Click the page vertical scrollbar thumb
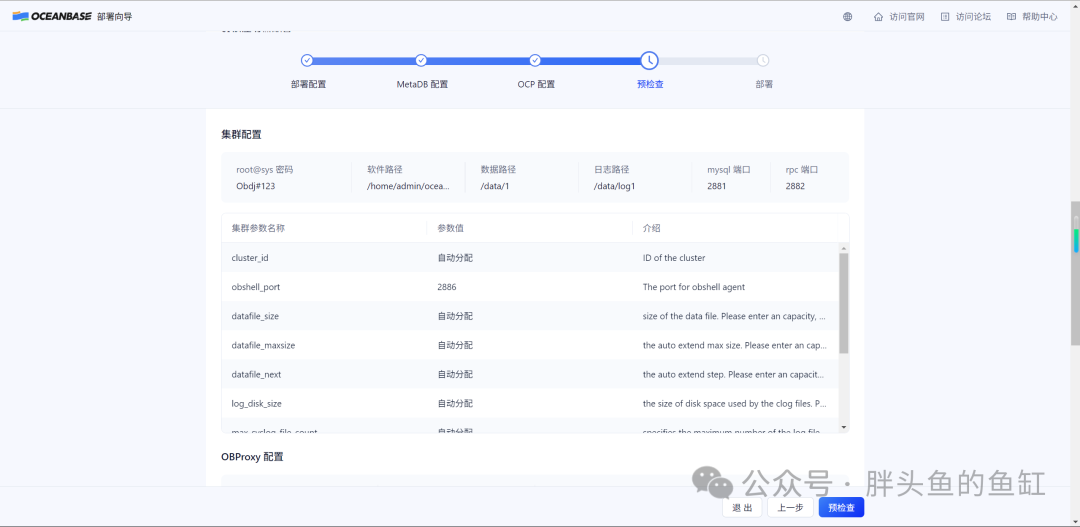The height and width of the screenshot is (527, 1080). pos(1075,274)
